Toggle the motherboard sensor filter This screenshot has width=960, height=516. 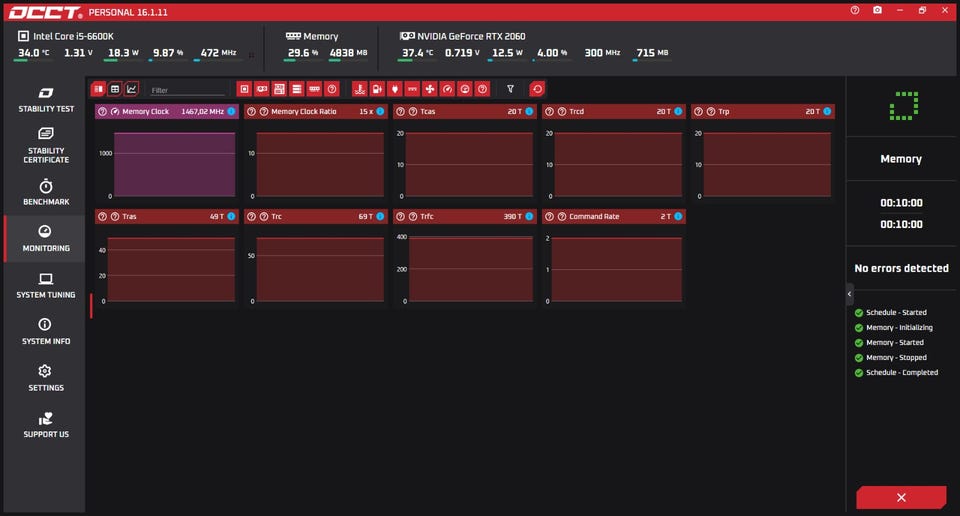(279, 89)
